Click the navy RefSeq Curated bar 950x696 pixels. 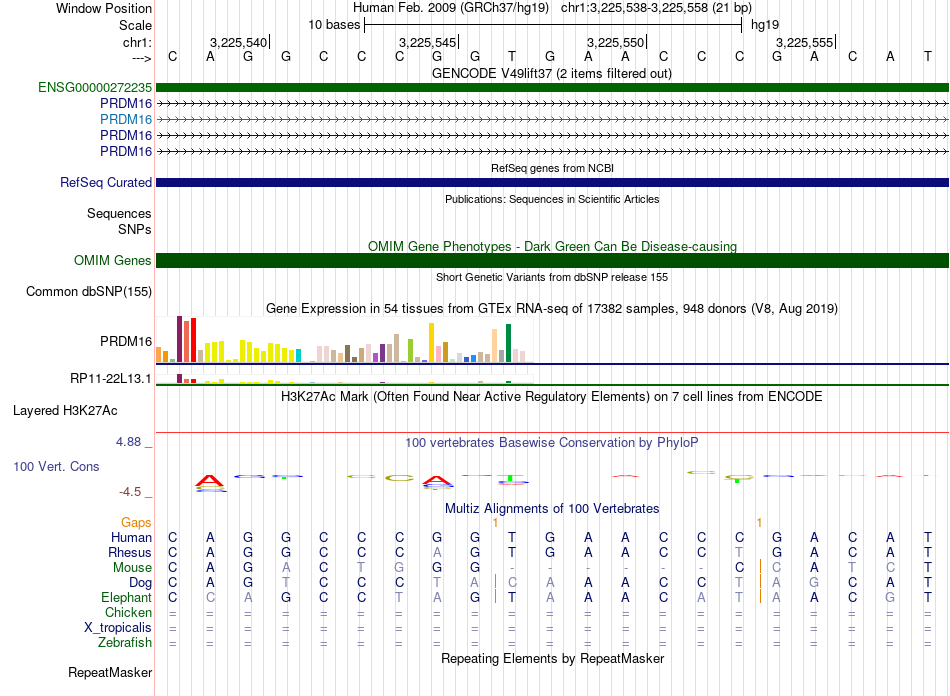point(552,182)
